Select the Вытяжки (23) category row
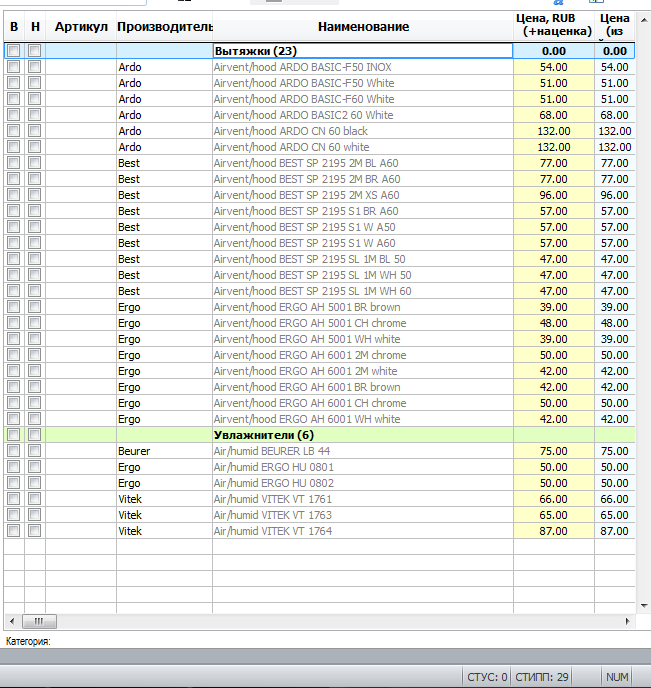651x688 pixels. tap(319, 51)
